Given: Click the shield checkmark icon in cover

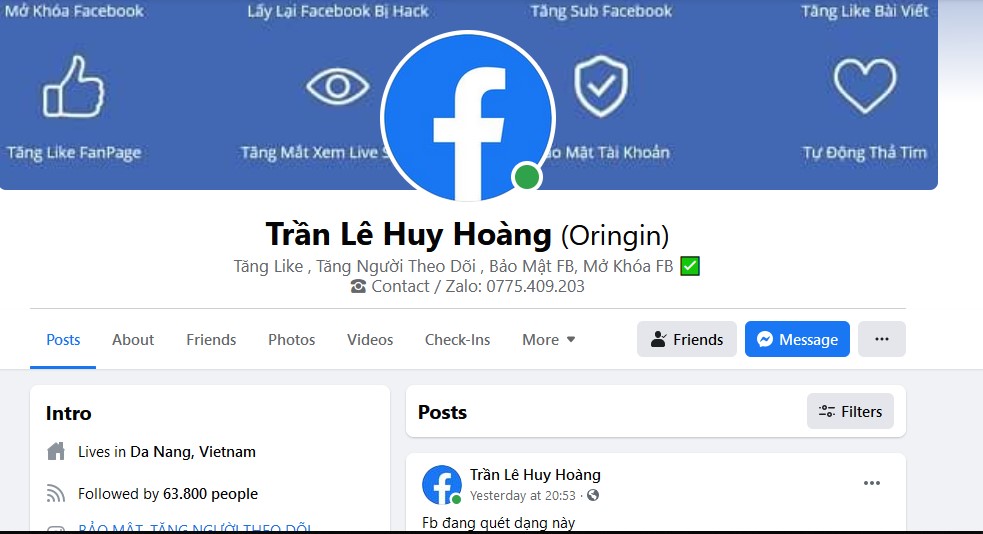Looking at the screenshot, I should point(601,86).
